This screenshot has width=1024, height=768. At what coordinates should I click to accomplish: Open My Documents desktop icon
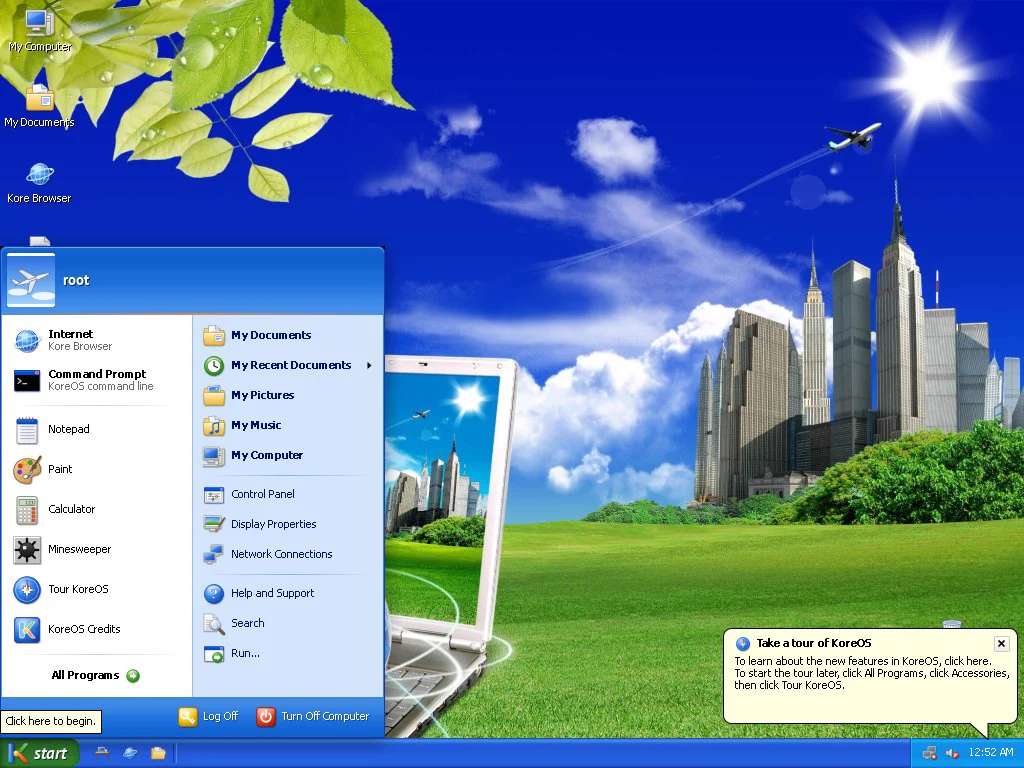coord(39,106)
